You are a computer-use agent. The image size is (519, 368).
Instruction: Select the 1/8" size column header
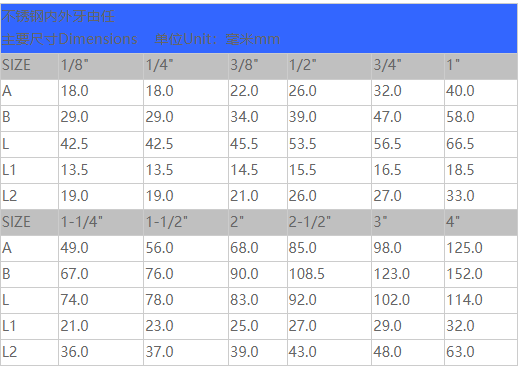coord(101,67)
